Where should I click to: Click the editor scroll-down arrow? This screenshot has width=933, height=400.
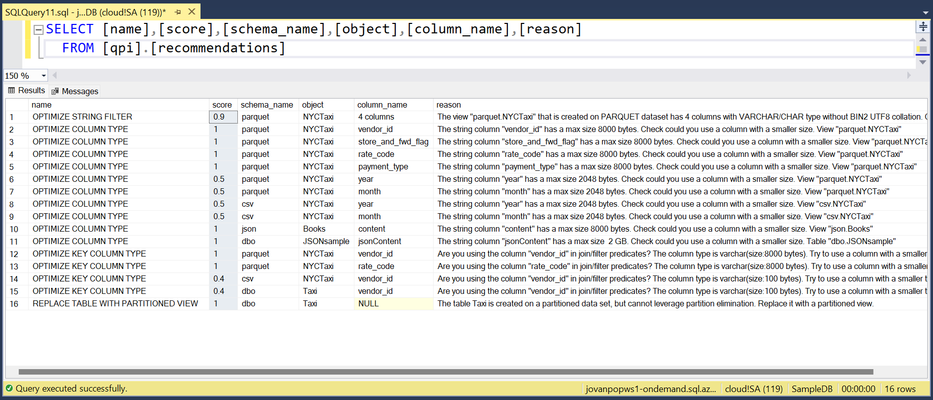[922, 62]
